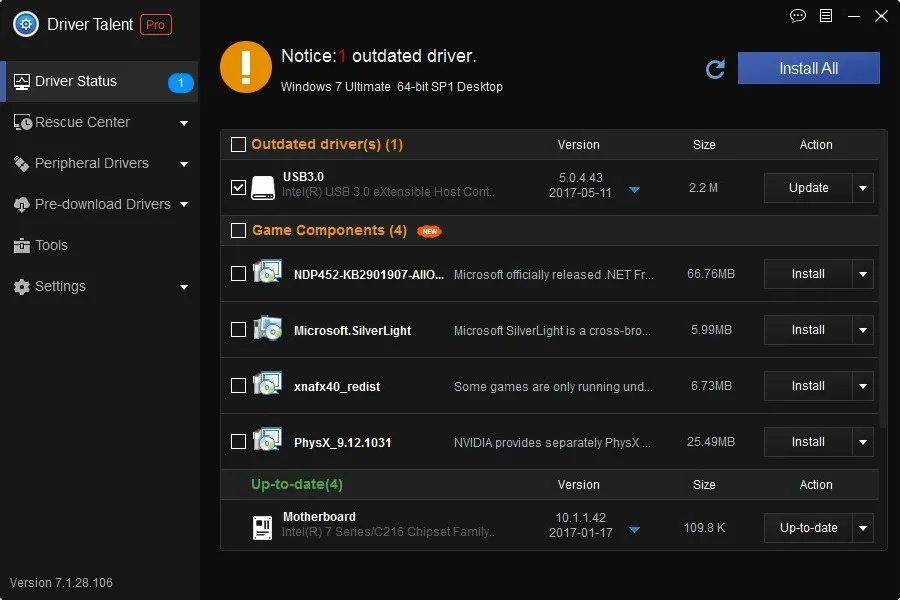900x600 pixels.
Task: Click the feedback chat bubble icon
Action: (x=797, y=17)
